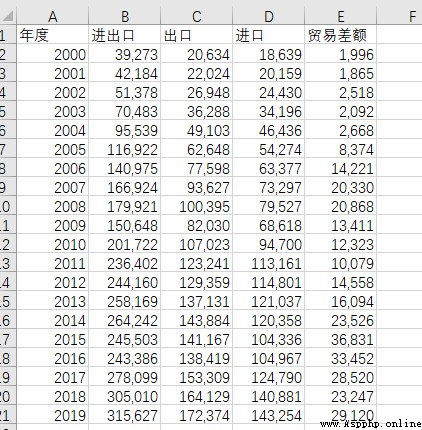Image resolution: width=422 pixels, height=430 pixels.
Task: Select cell containing 95,539
Action: [x=125, y=130]
